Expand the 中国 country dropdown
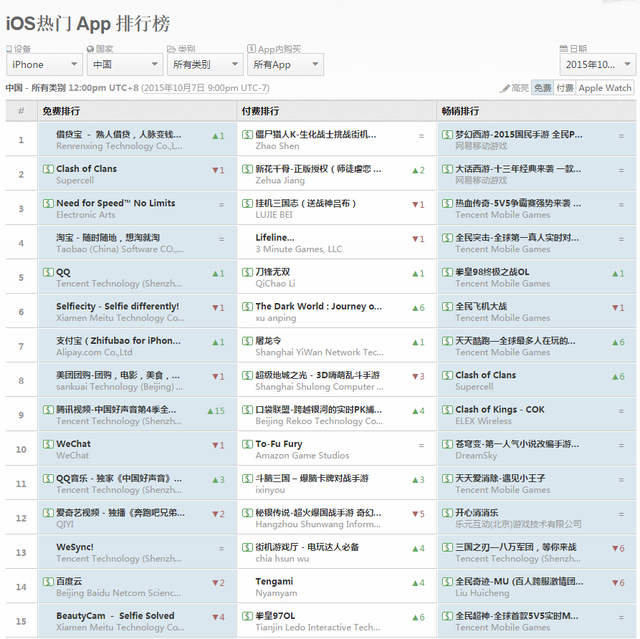This screenshot has height=639, width=640. coord(125,65)
